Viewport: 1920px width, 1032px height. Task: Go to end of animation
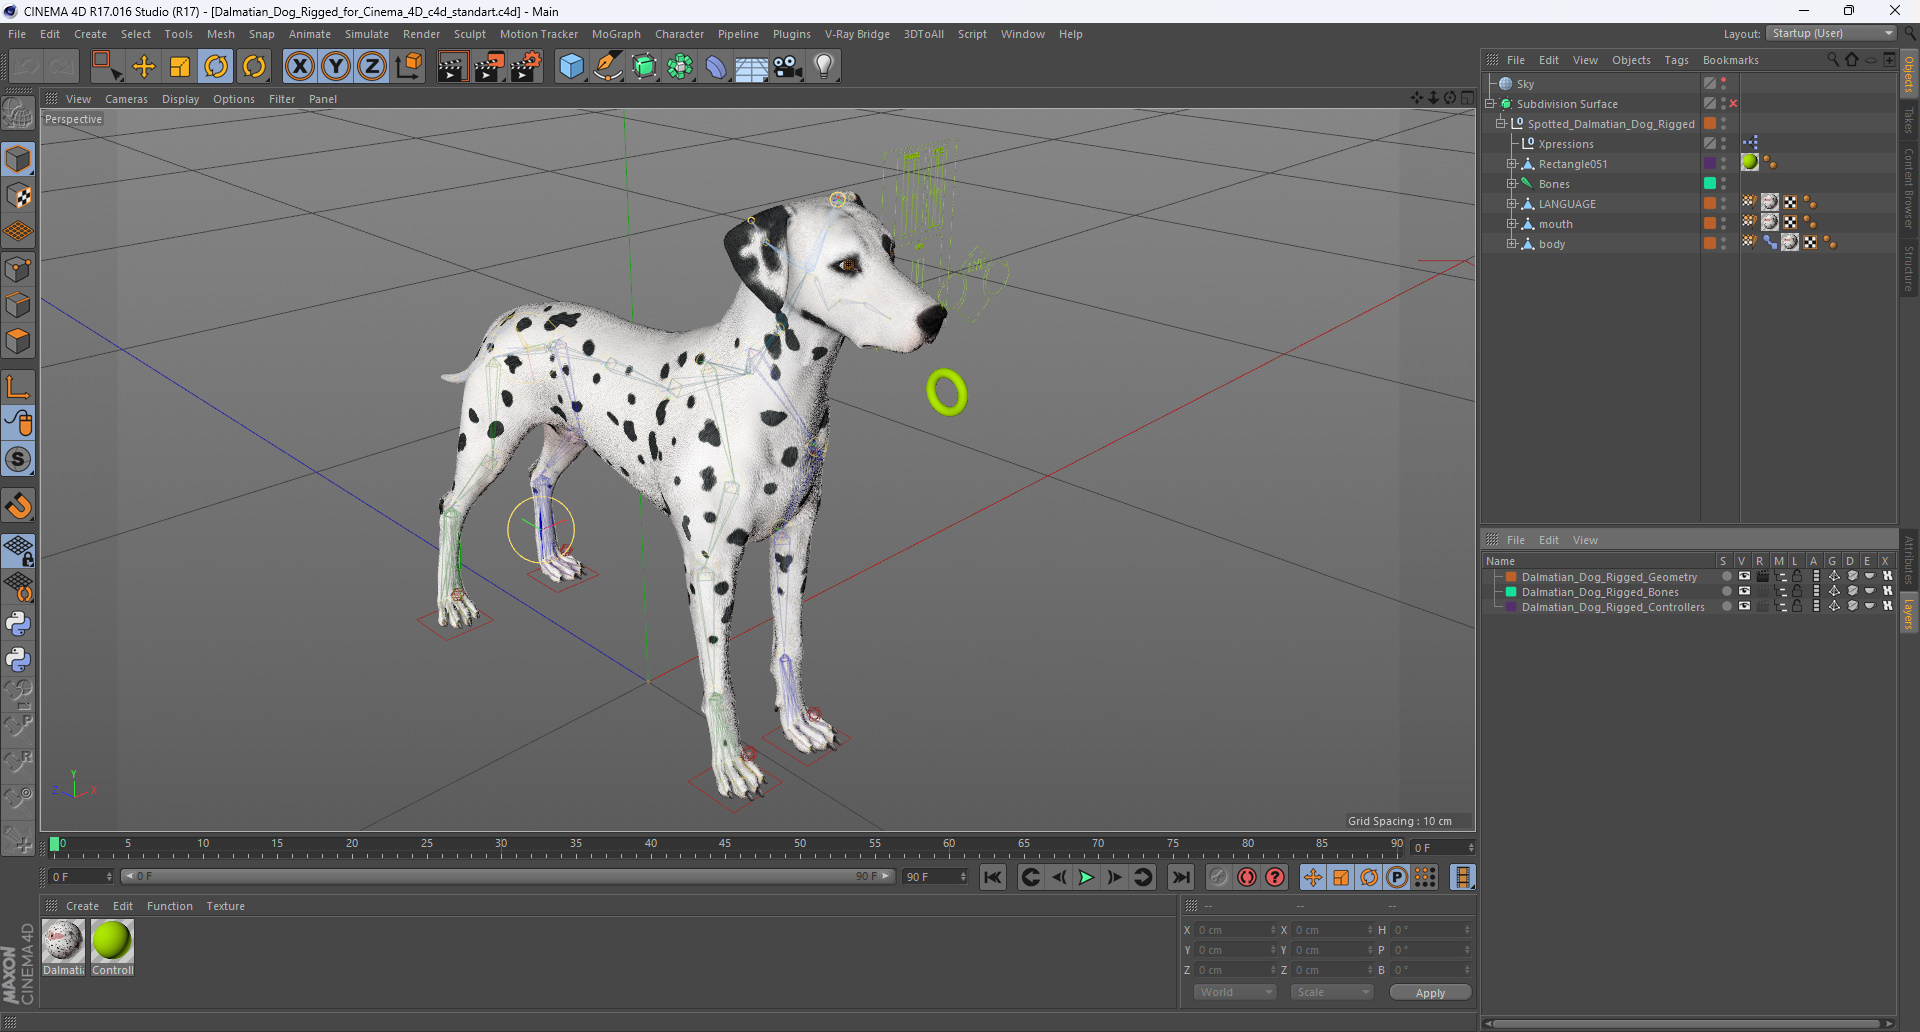(1181, 877)
